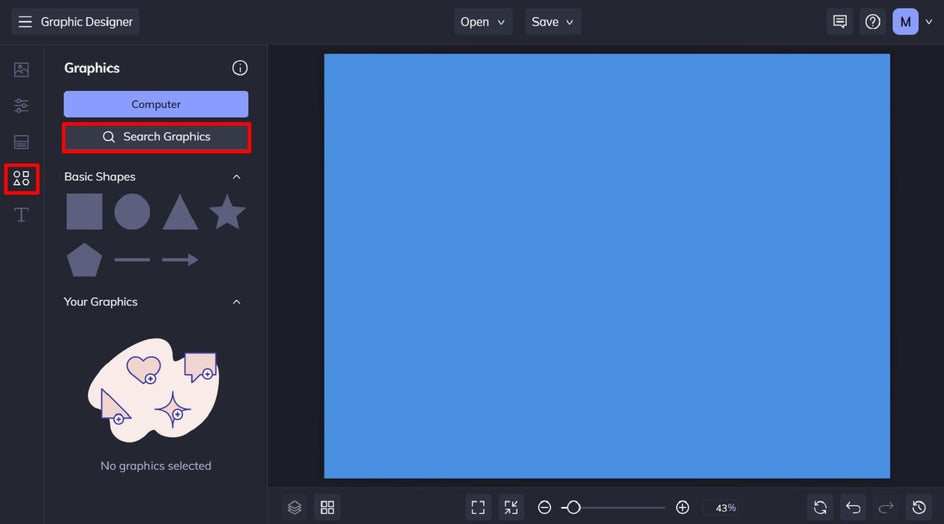Image resolution: width=944 pixels, height=524 pixels.
Task: Open the Edit adjustments sliders icon
Action: coord(21,106)
